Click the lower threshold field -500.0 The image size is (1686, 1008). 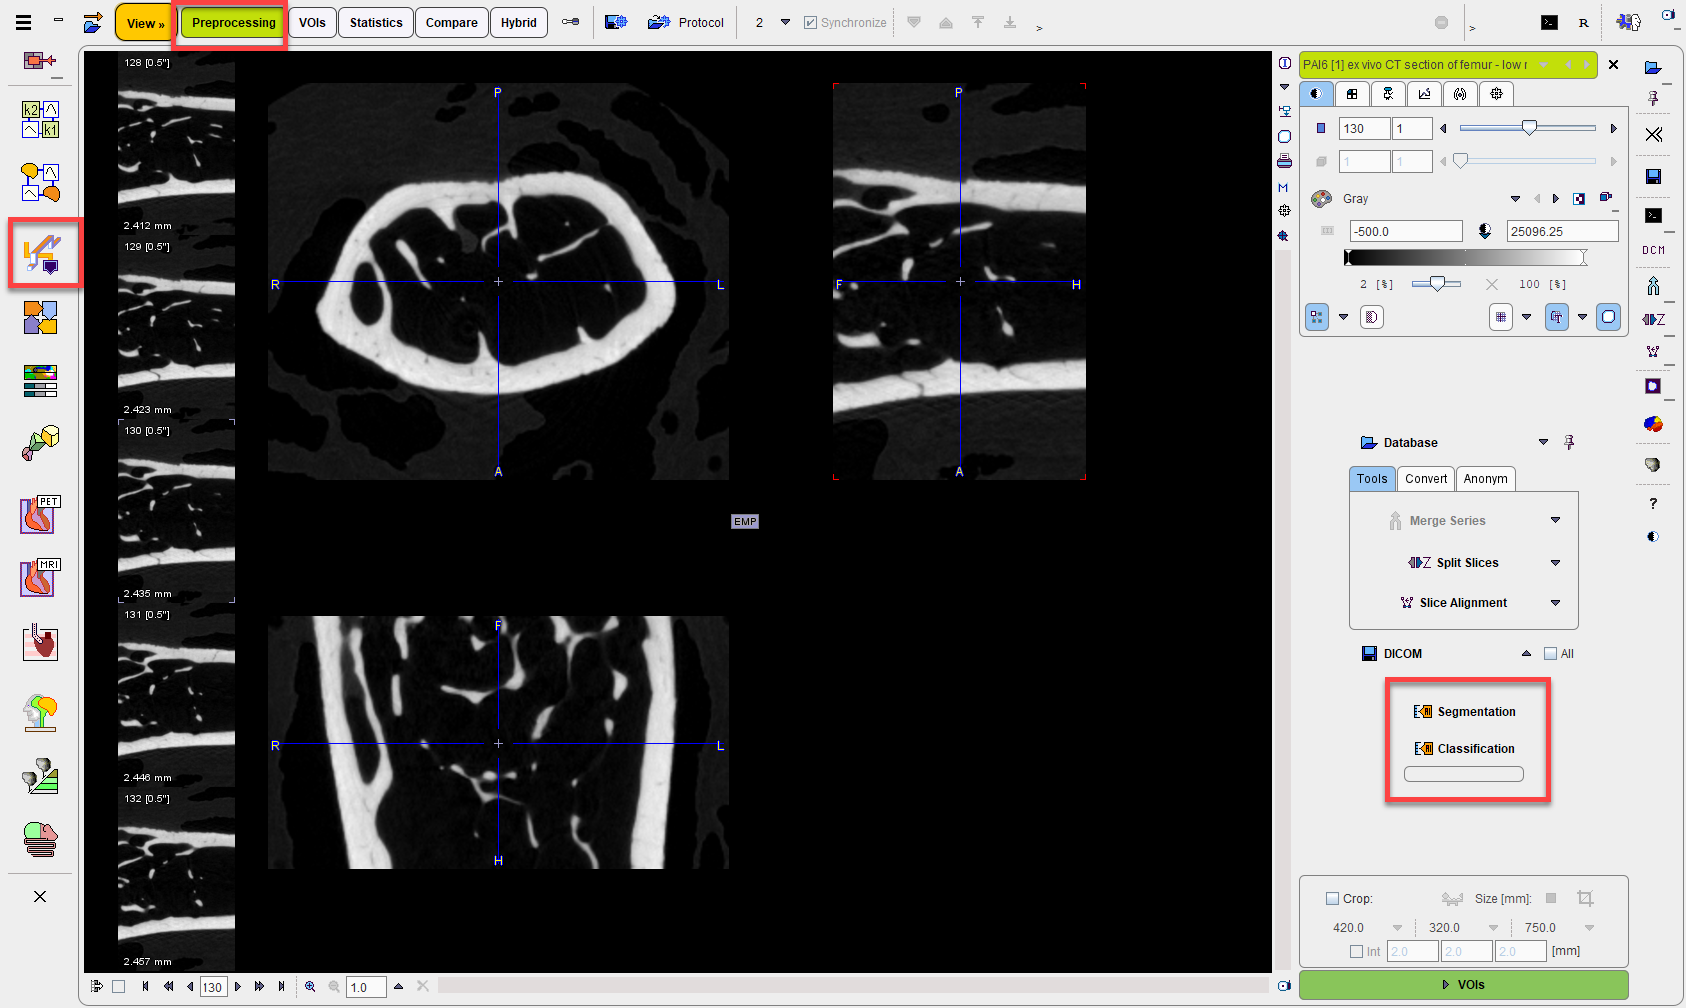pyautogui.click(x=1406, y=231)
